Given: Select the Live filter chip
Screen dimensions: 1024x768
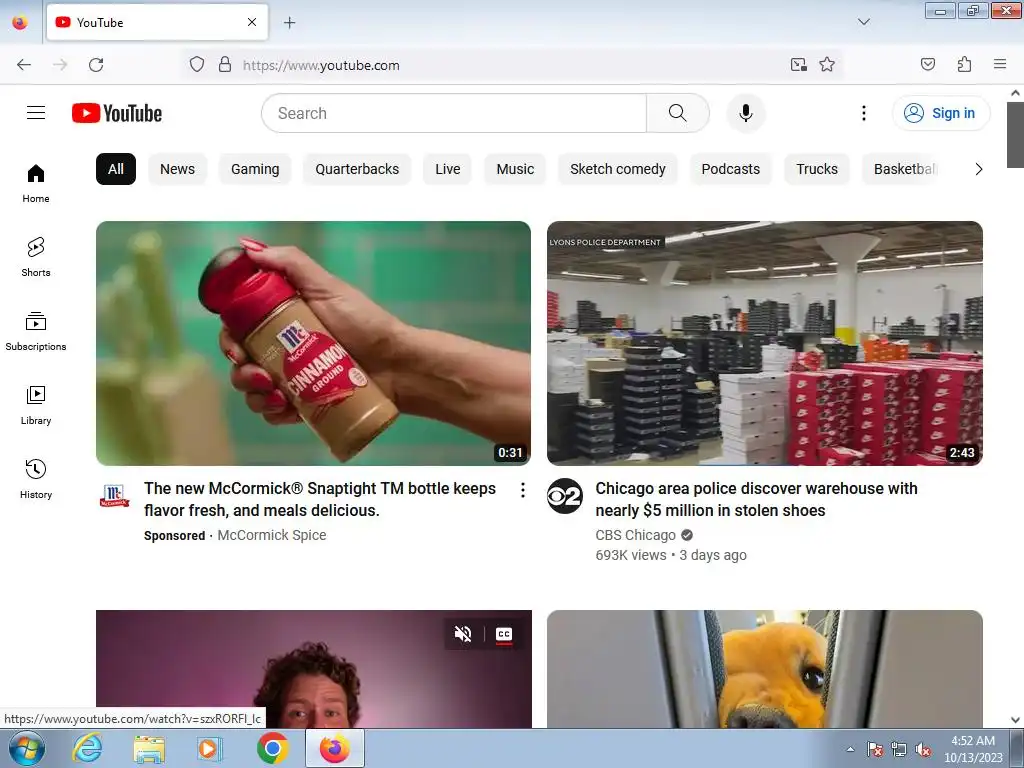Looking at the screenshot, I should coord(448,169).
